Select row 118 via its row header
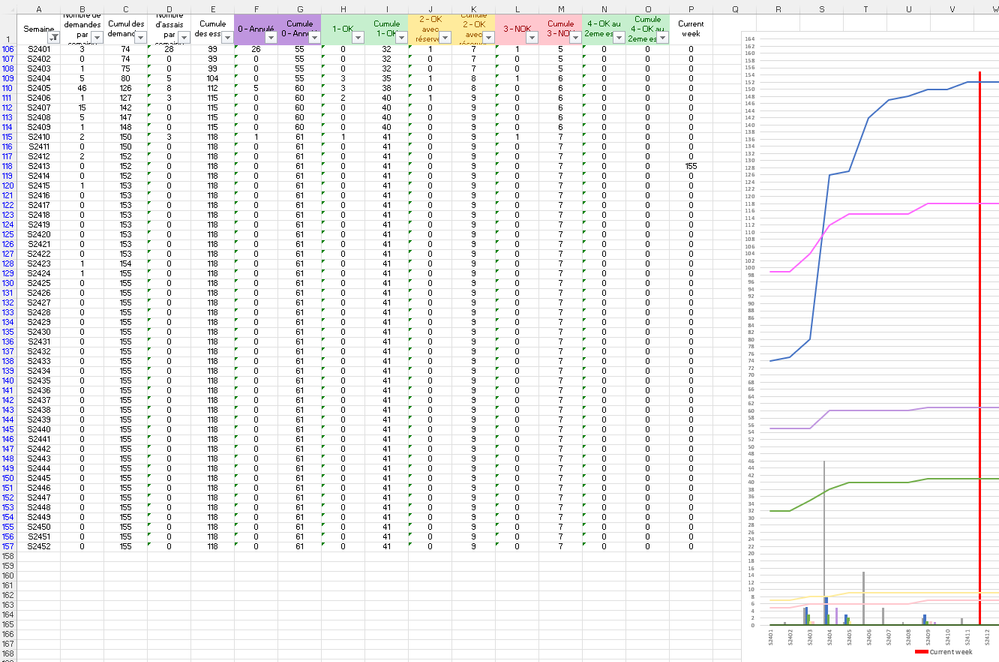The image size is (999, 662). pos(8,166)
